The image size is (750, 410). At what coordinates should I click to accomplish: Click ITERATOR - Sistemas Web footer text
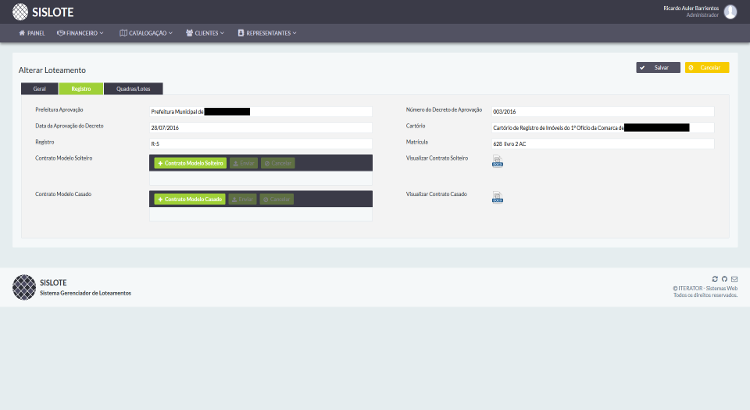[x=708, y=288]
